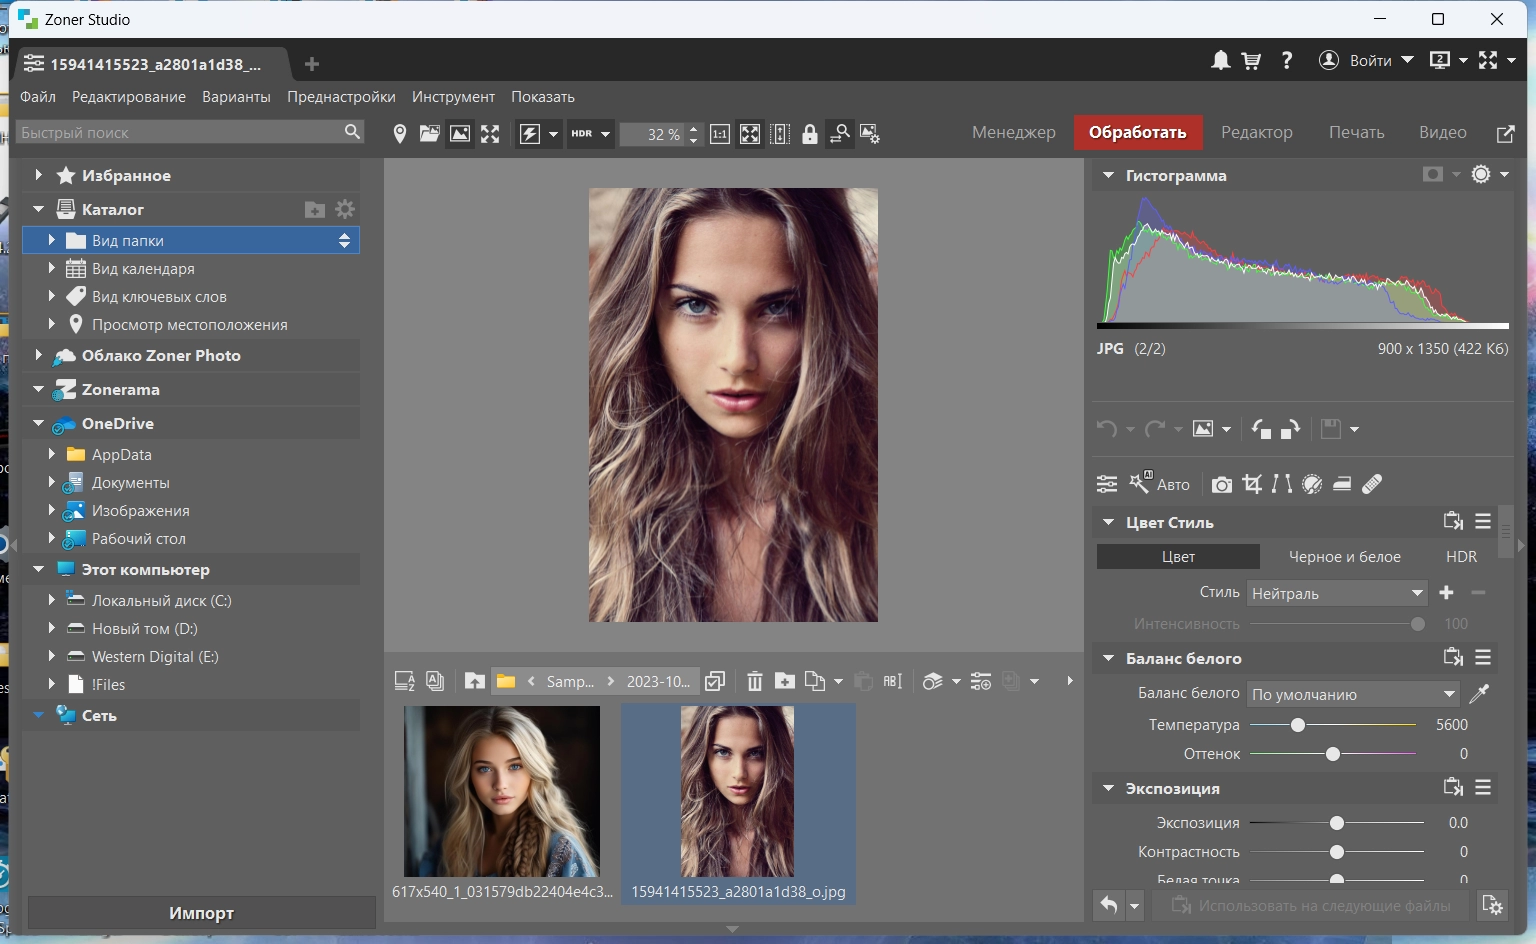
Task: Rotate image left with rotate icon
Action: 1261,429
